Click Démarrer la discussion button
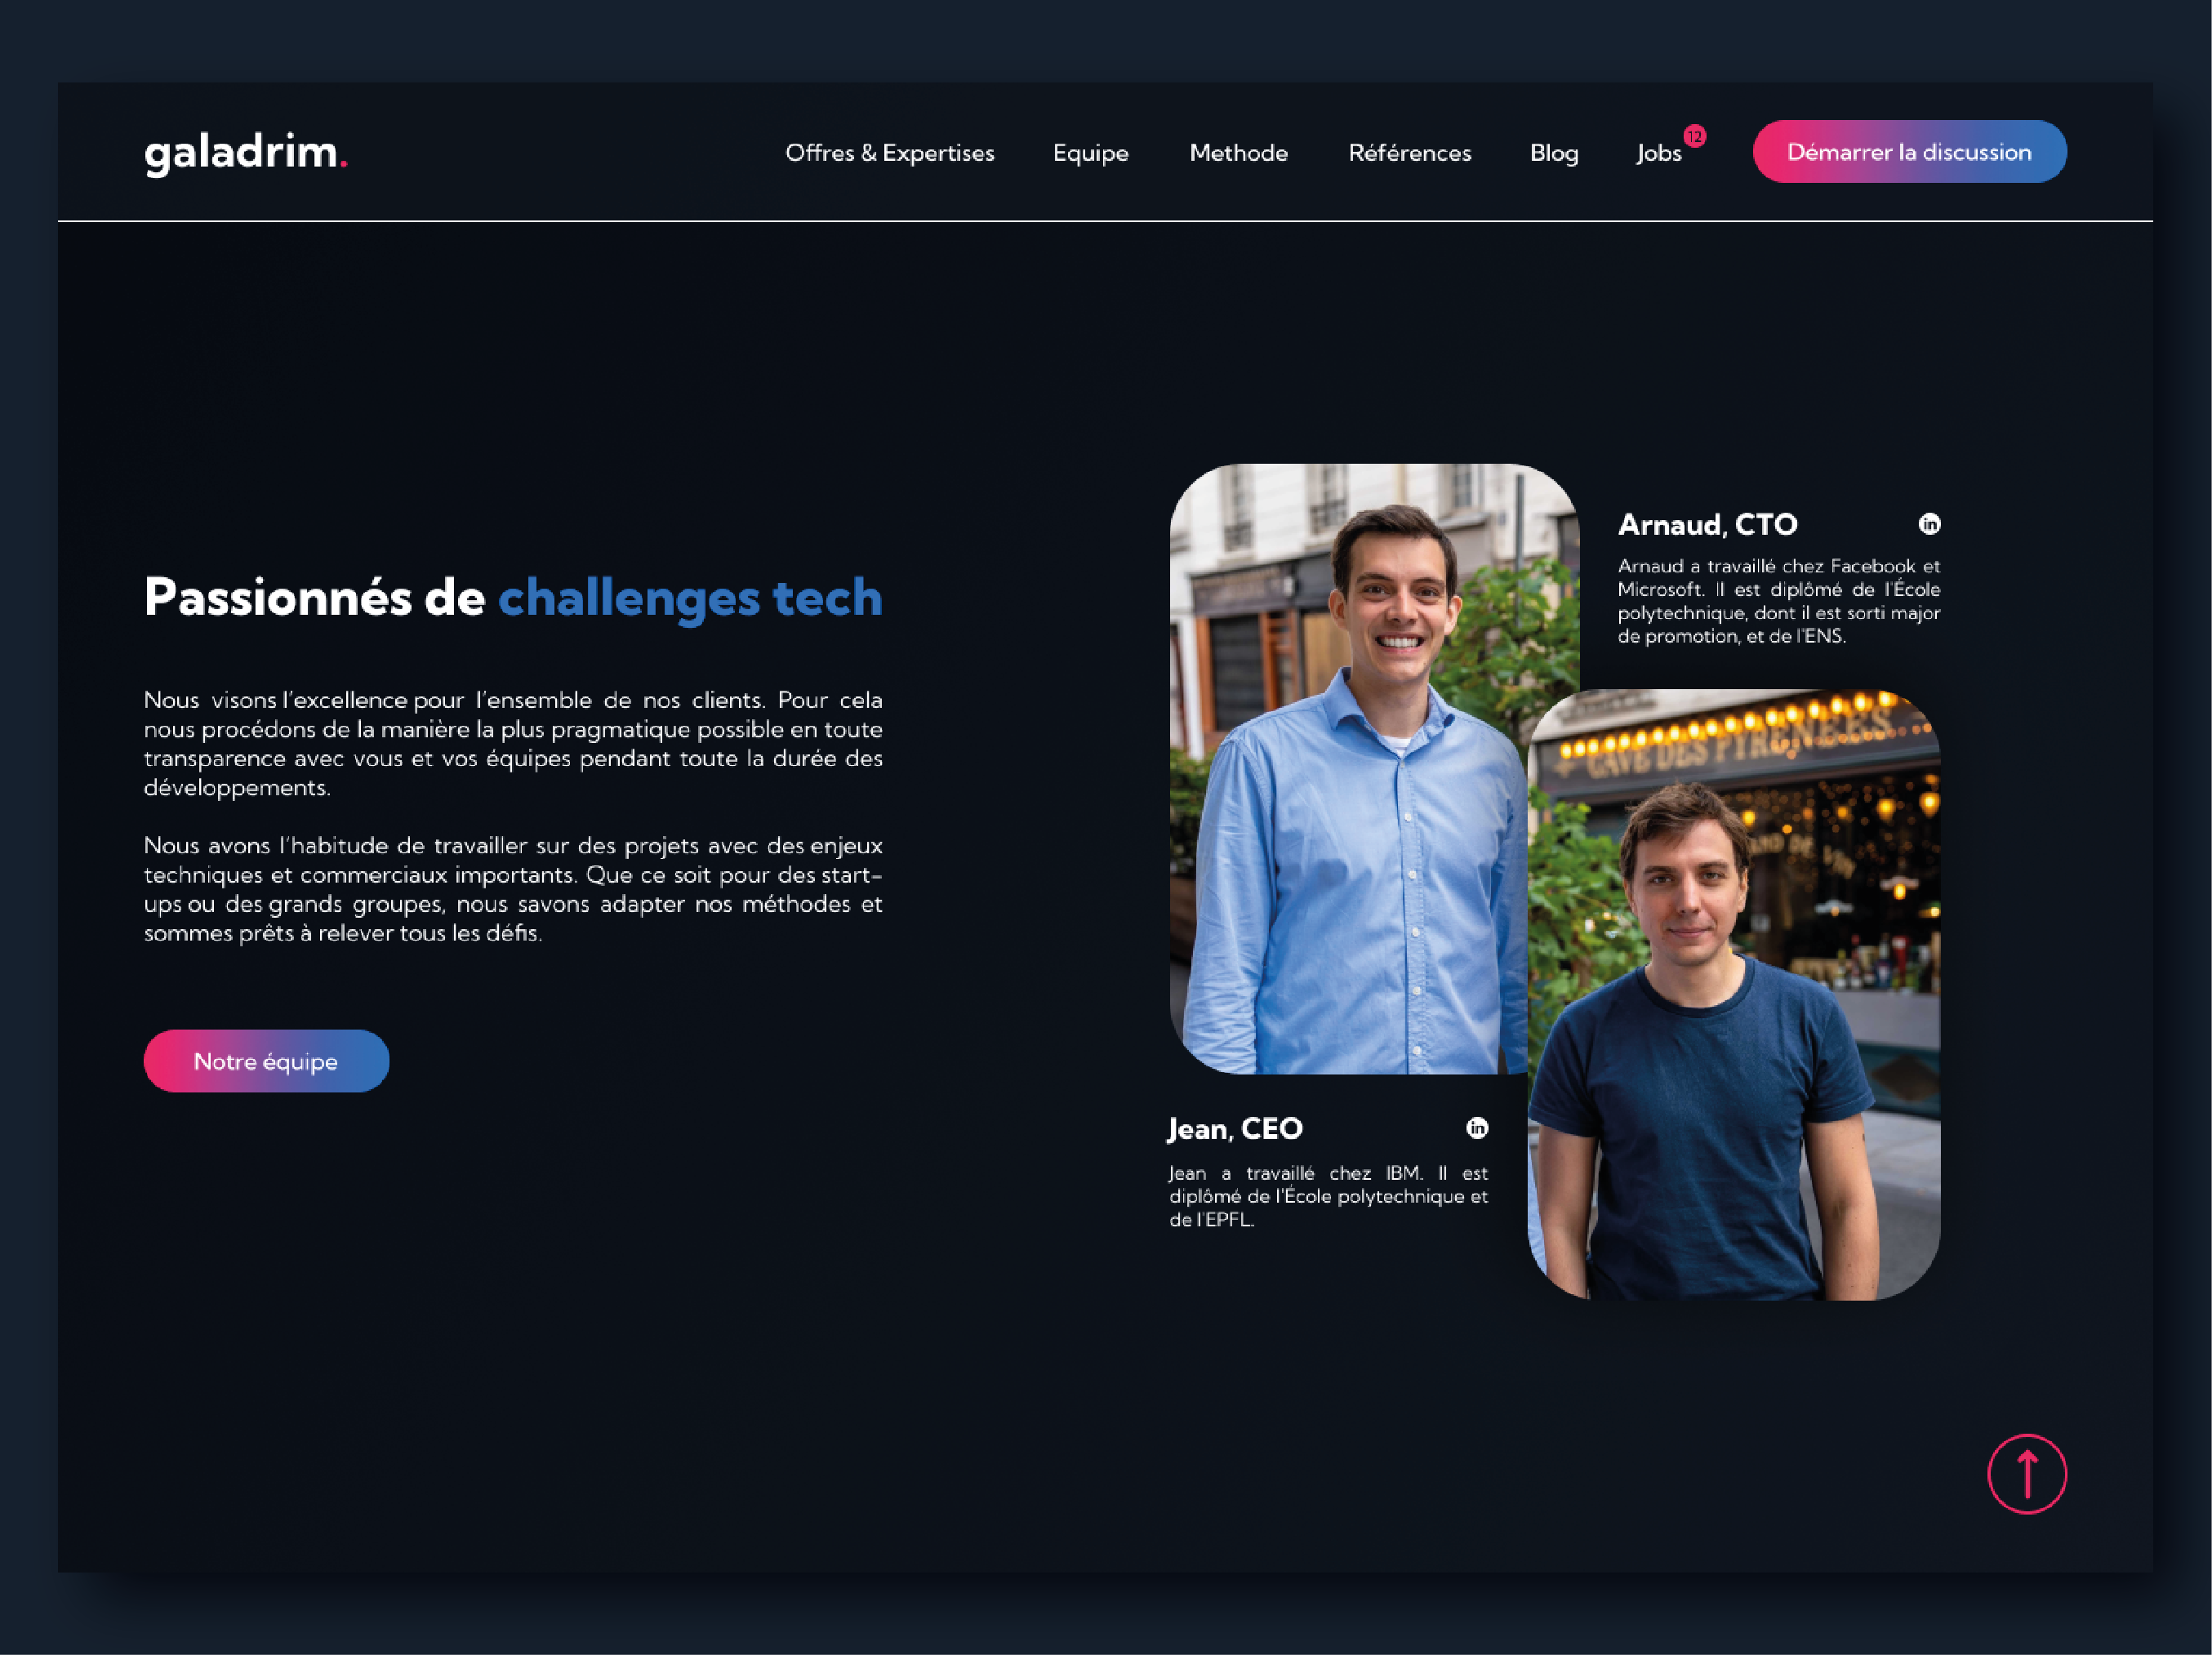 (1909, 152)
